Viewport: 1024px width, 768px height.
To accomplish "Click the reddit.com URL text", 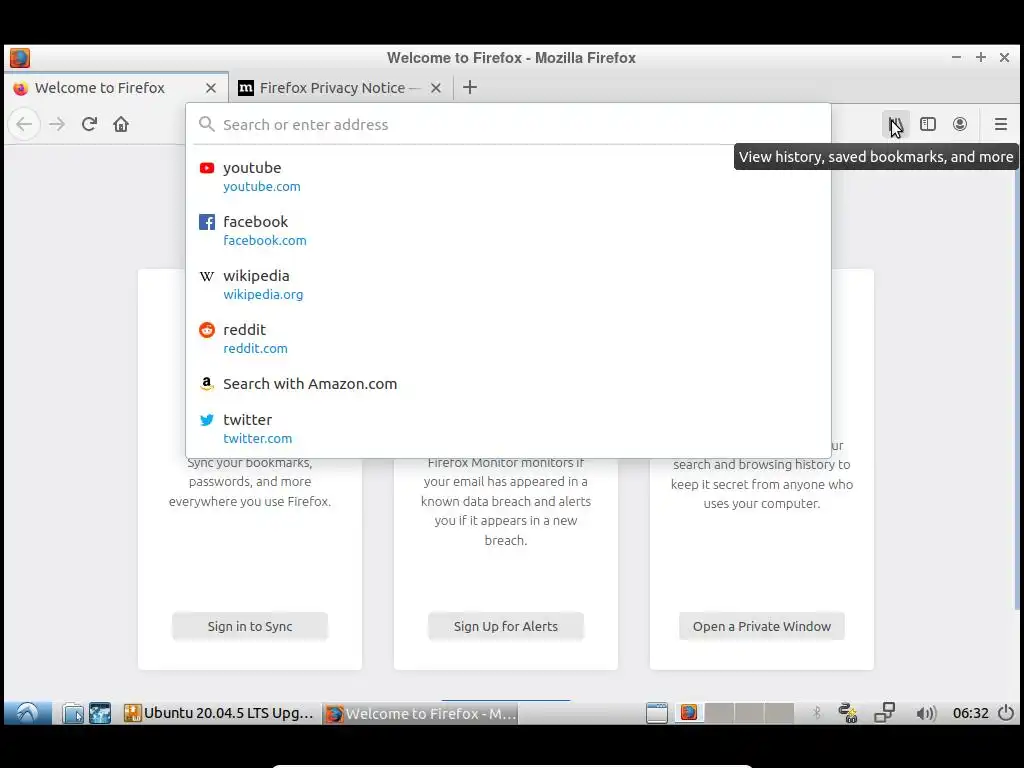I will click(x=255, y=349).
